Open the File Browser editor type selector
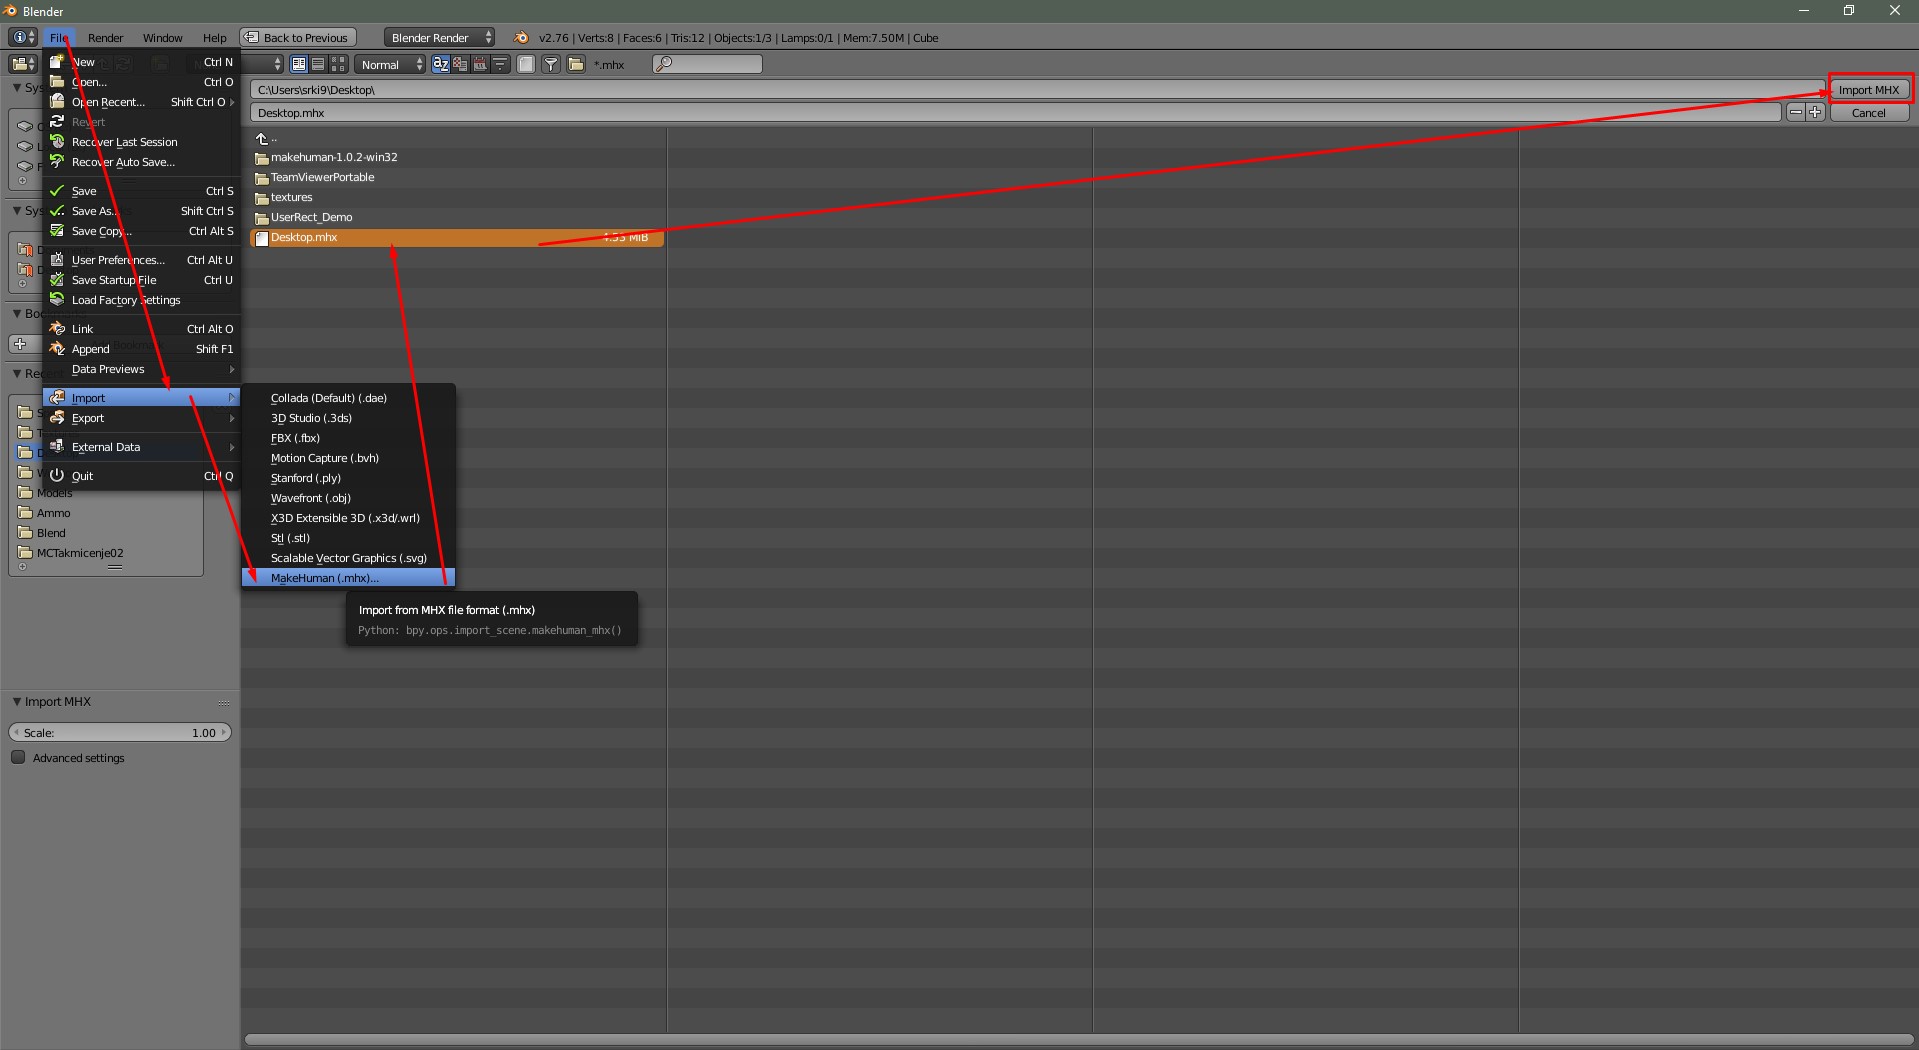1919x1050 pixels. pos(23,64)
